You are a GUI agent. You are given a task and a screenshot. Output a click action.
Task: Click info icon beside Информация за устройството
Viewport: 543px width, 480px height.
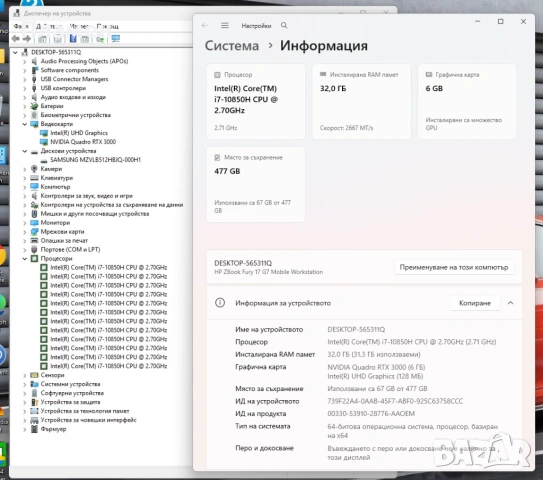point(220,303)
